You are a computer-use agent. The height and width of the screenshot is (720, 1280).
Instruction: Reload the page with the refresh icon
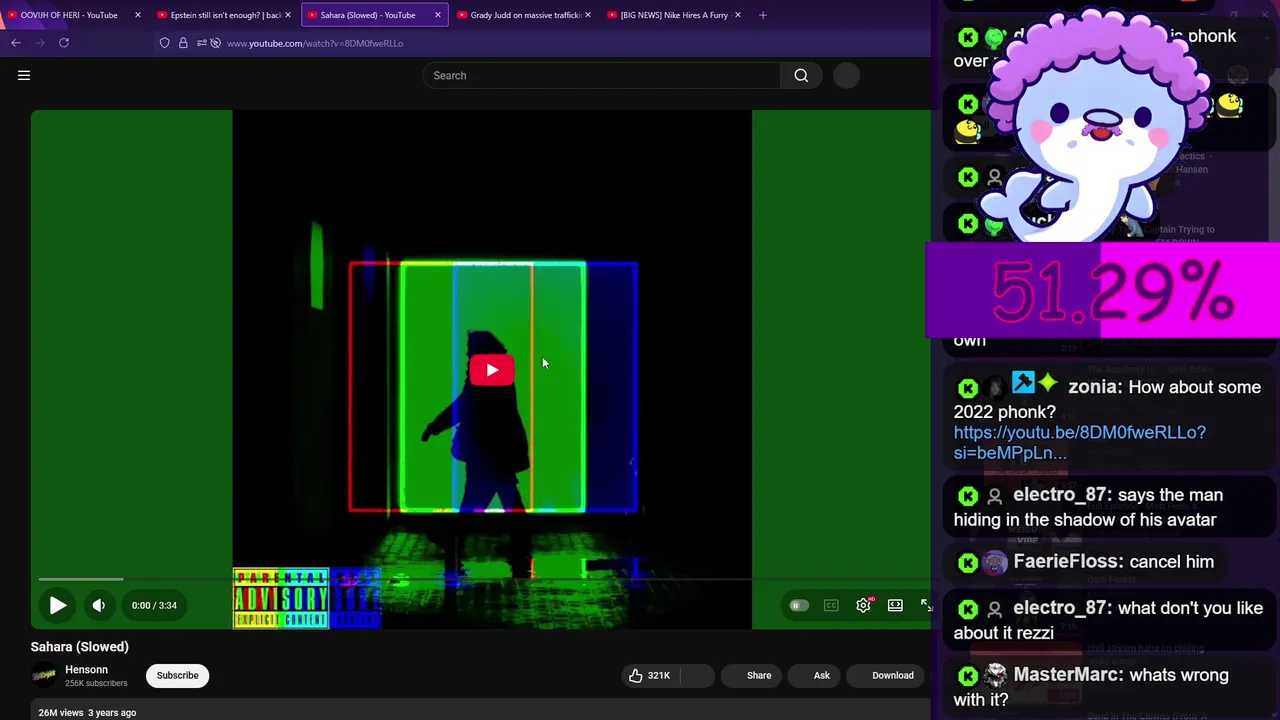click(64, 43)
